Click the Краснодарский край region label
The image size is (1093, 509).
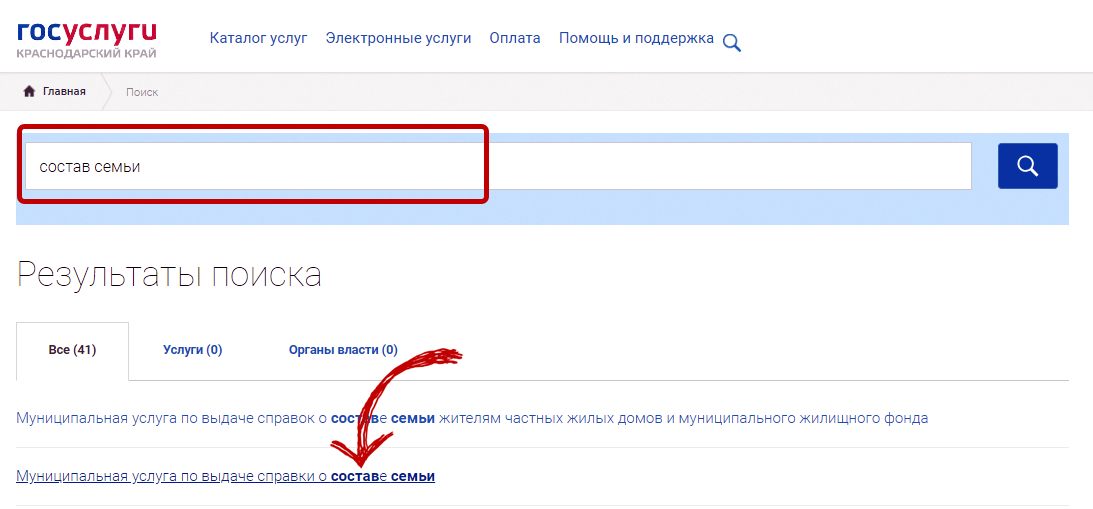[x=86, y=52]
